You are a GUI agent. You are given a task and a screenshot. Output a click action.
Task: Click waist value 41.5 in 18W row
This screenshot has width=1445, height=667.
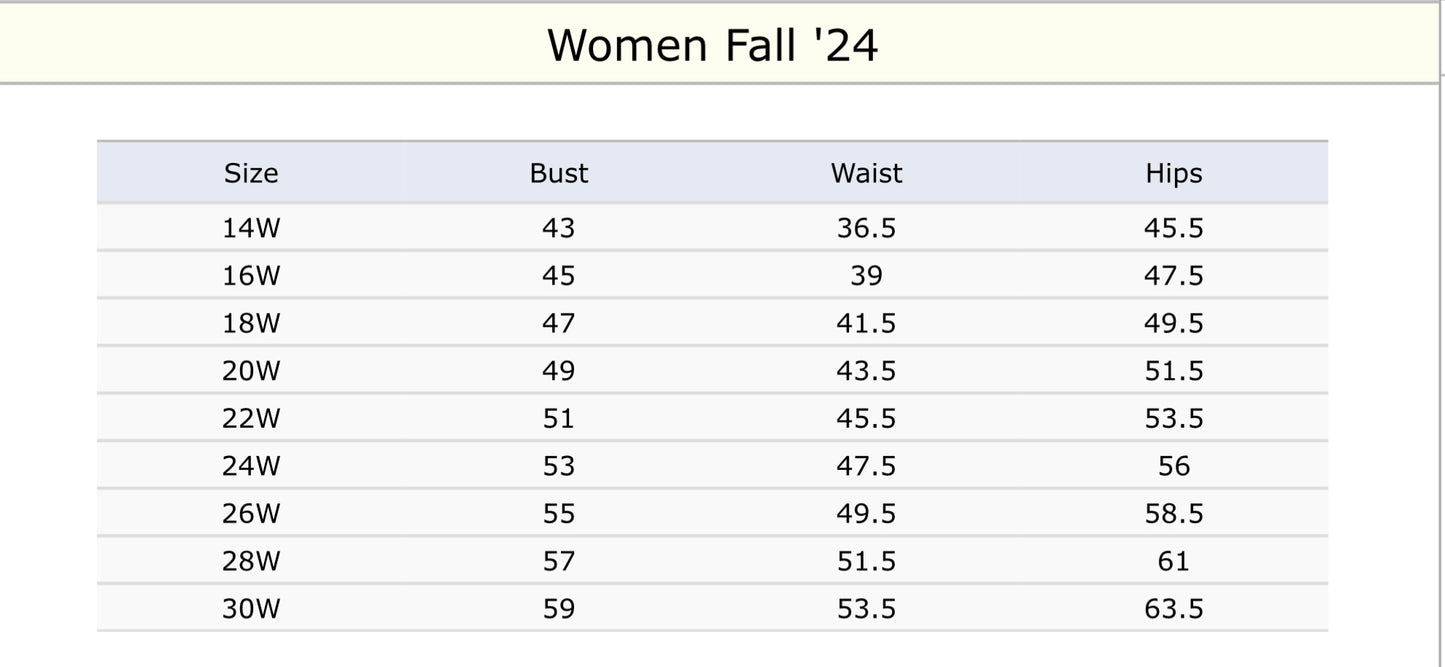click(866, 323)
